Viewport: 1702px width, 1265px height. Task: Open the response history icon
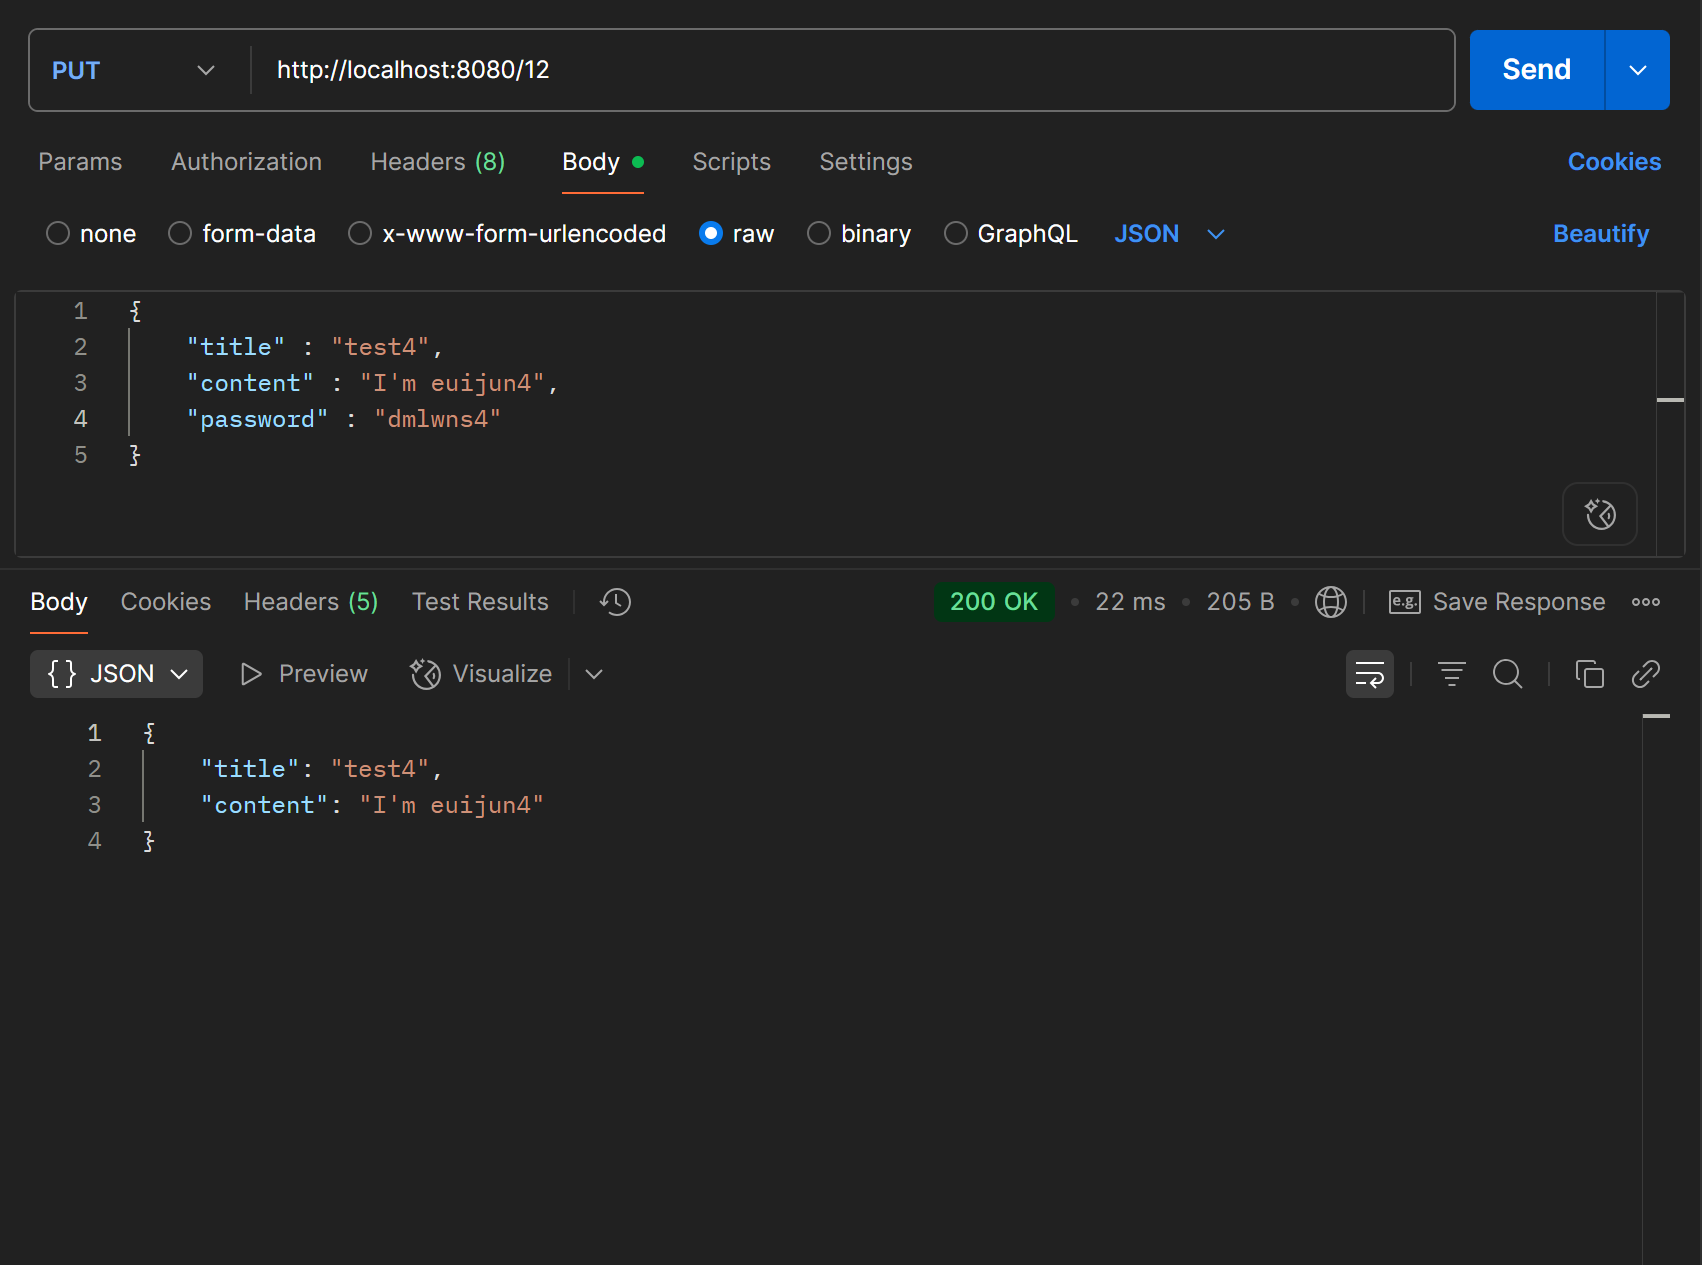click(x=615, y=602)
